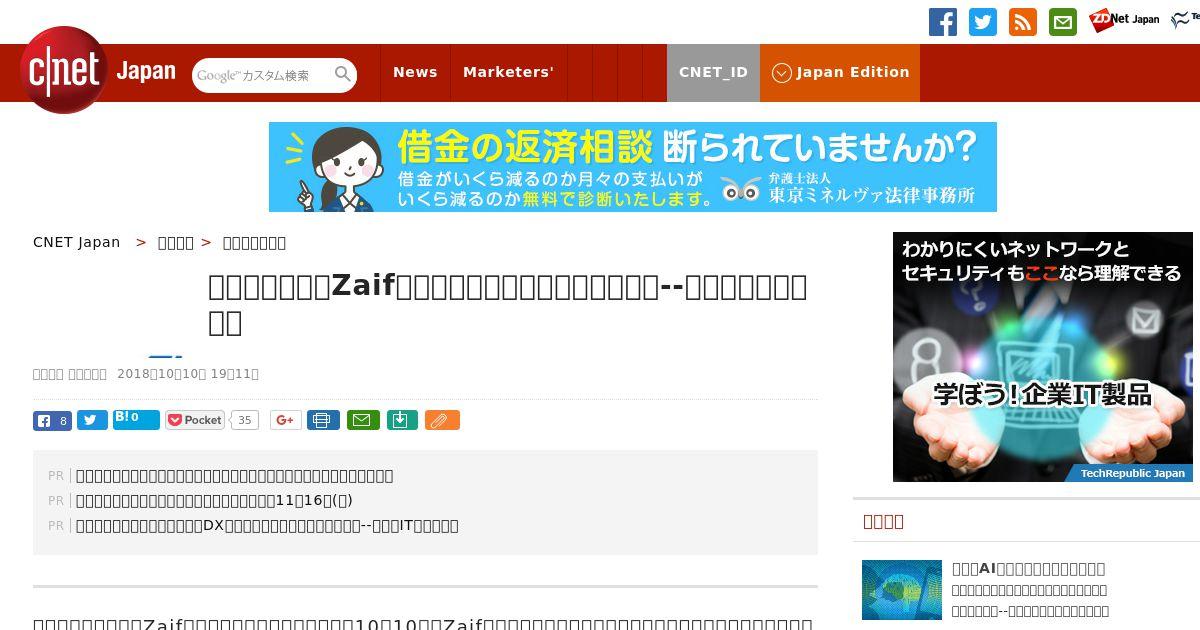The width and height of the screenshot is (1200, 630).
Task: Click inside the Google custom search field
Action: 262,75
